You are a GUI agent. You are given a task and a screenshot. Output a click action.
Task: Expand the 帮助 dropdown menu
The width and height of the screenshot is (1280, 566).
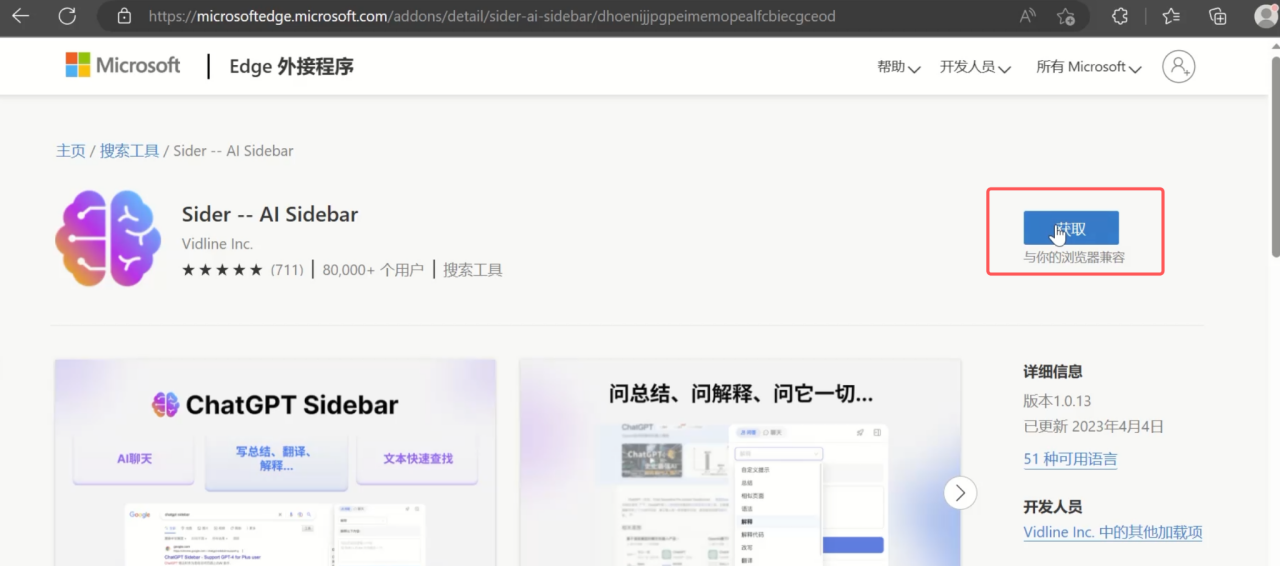tap(898, 67)
